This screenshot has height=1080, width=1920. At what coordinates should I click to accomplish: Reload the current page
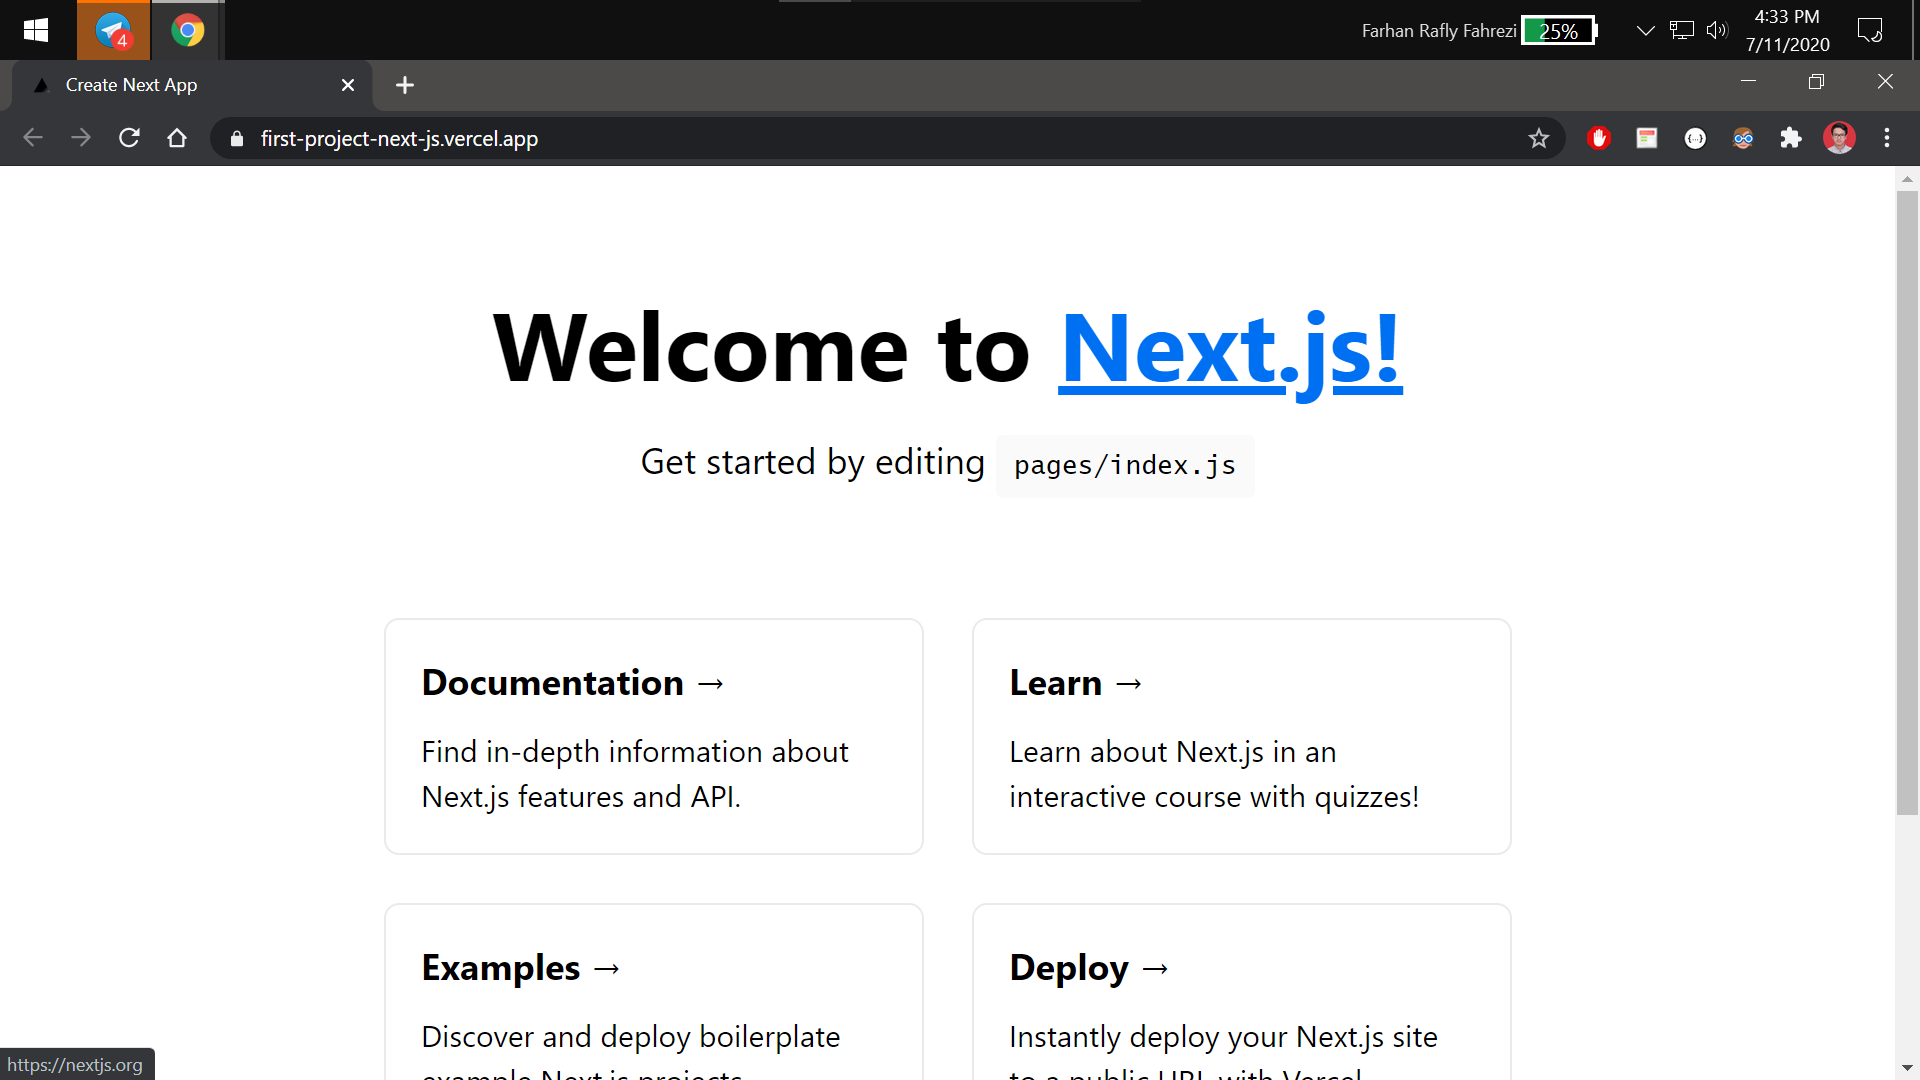[129, 138]
